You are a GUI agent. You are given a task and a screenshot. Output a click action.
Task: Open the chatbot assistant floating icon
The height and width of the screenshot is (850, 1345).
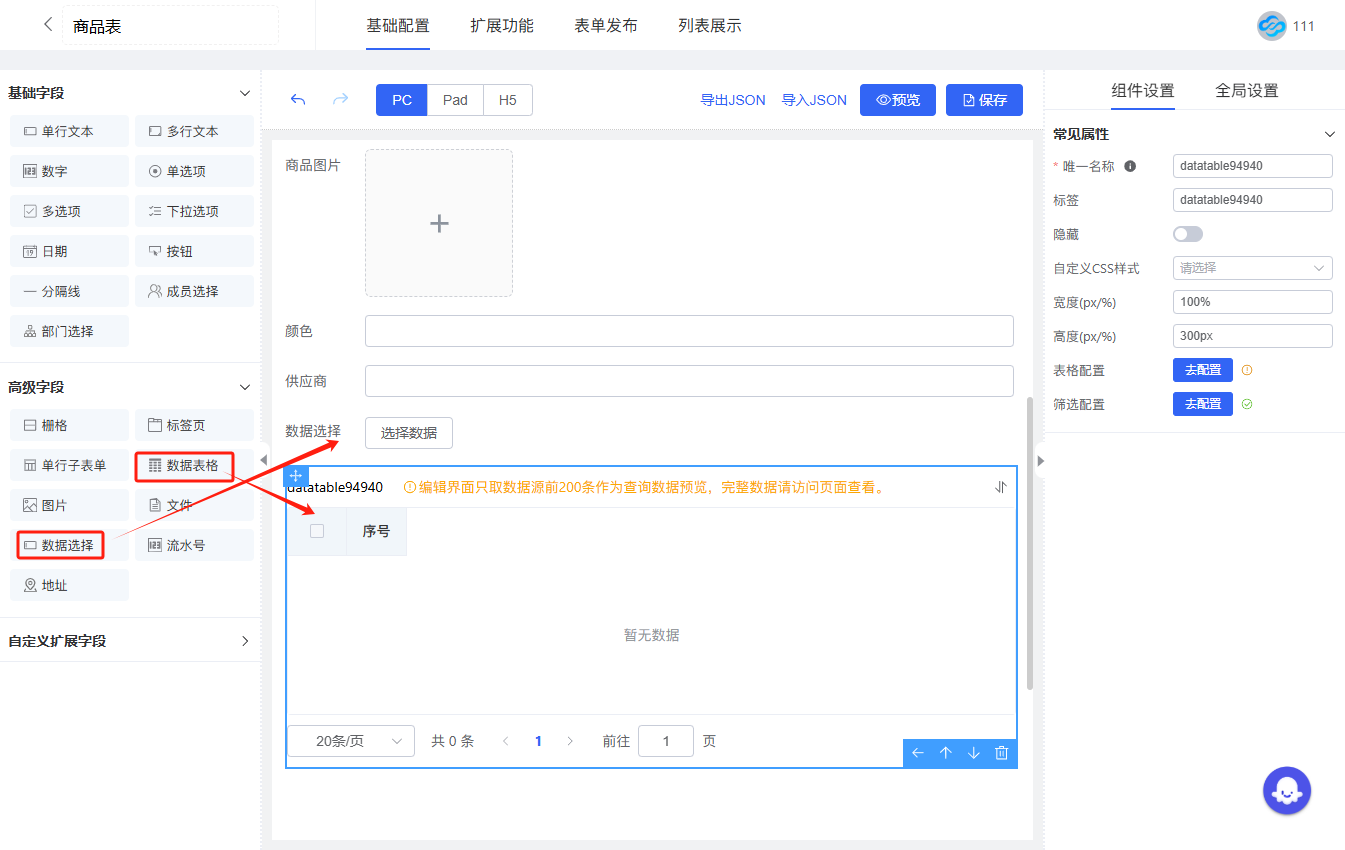coord(1286,791)
